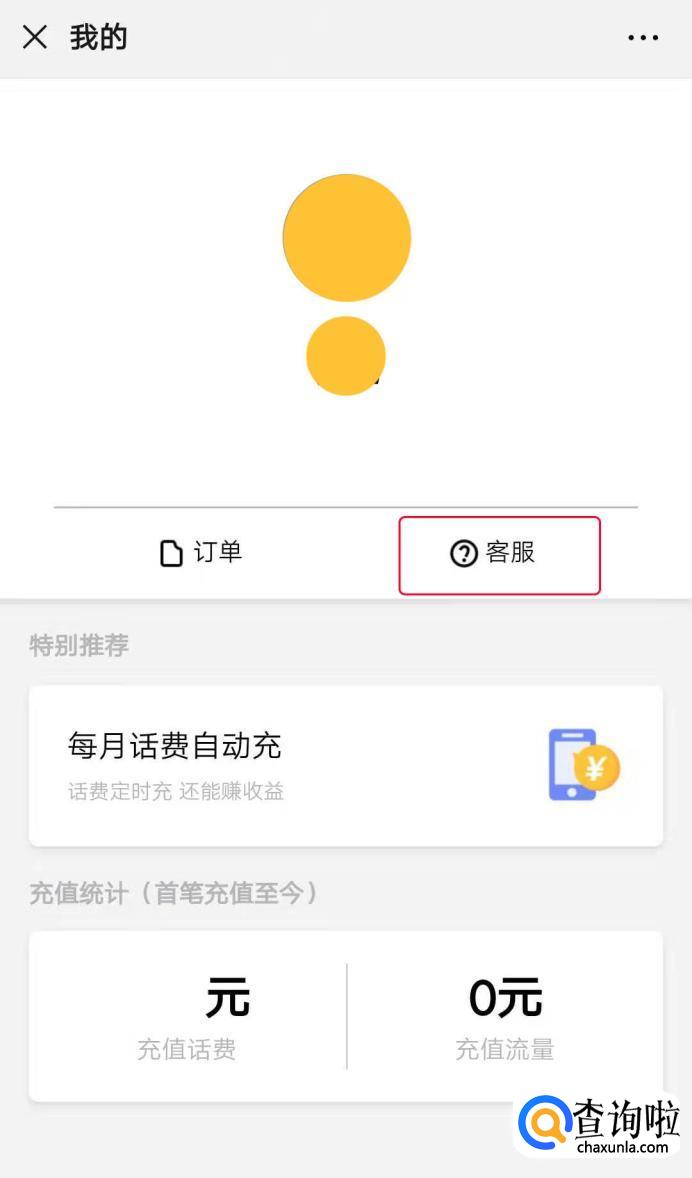
Task: Click the 客服 question mark icon
Action: 463,553
